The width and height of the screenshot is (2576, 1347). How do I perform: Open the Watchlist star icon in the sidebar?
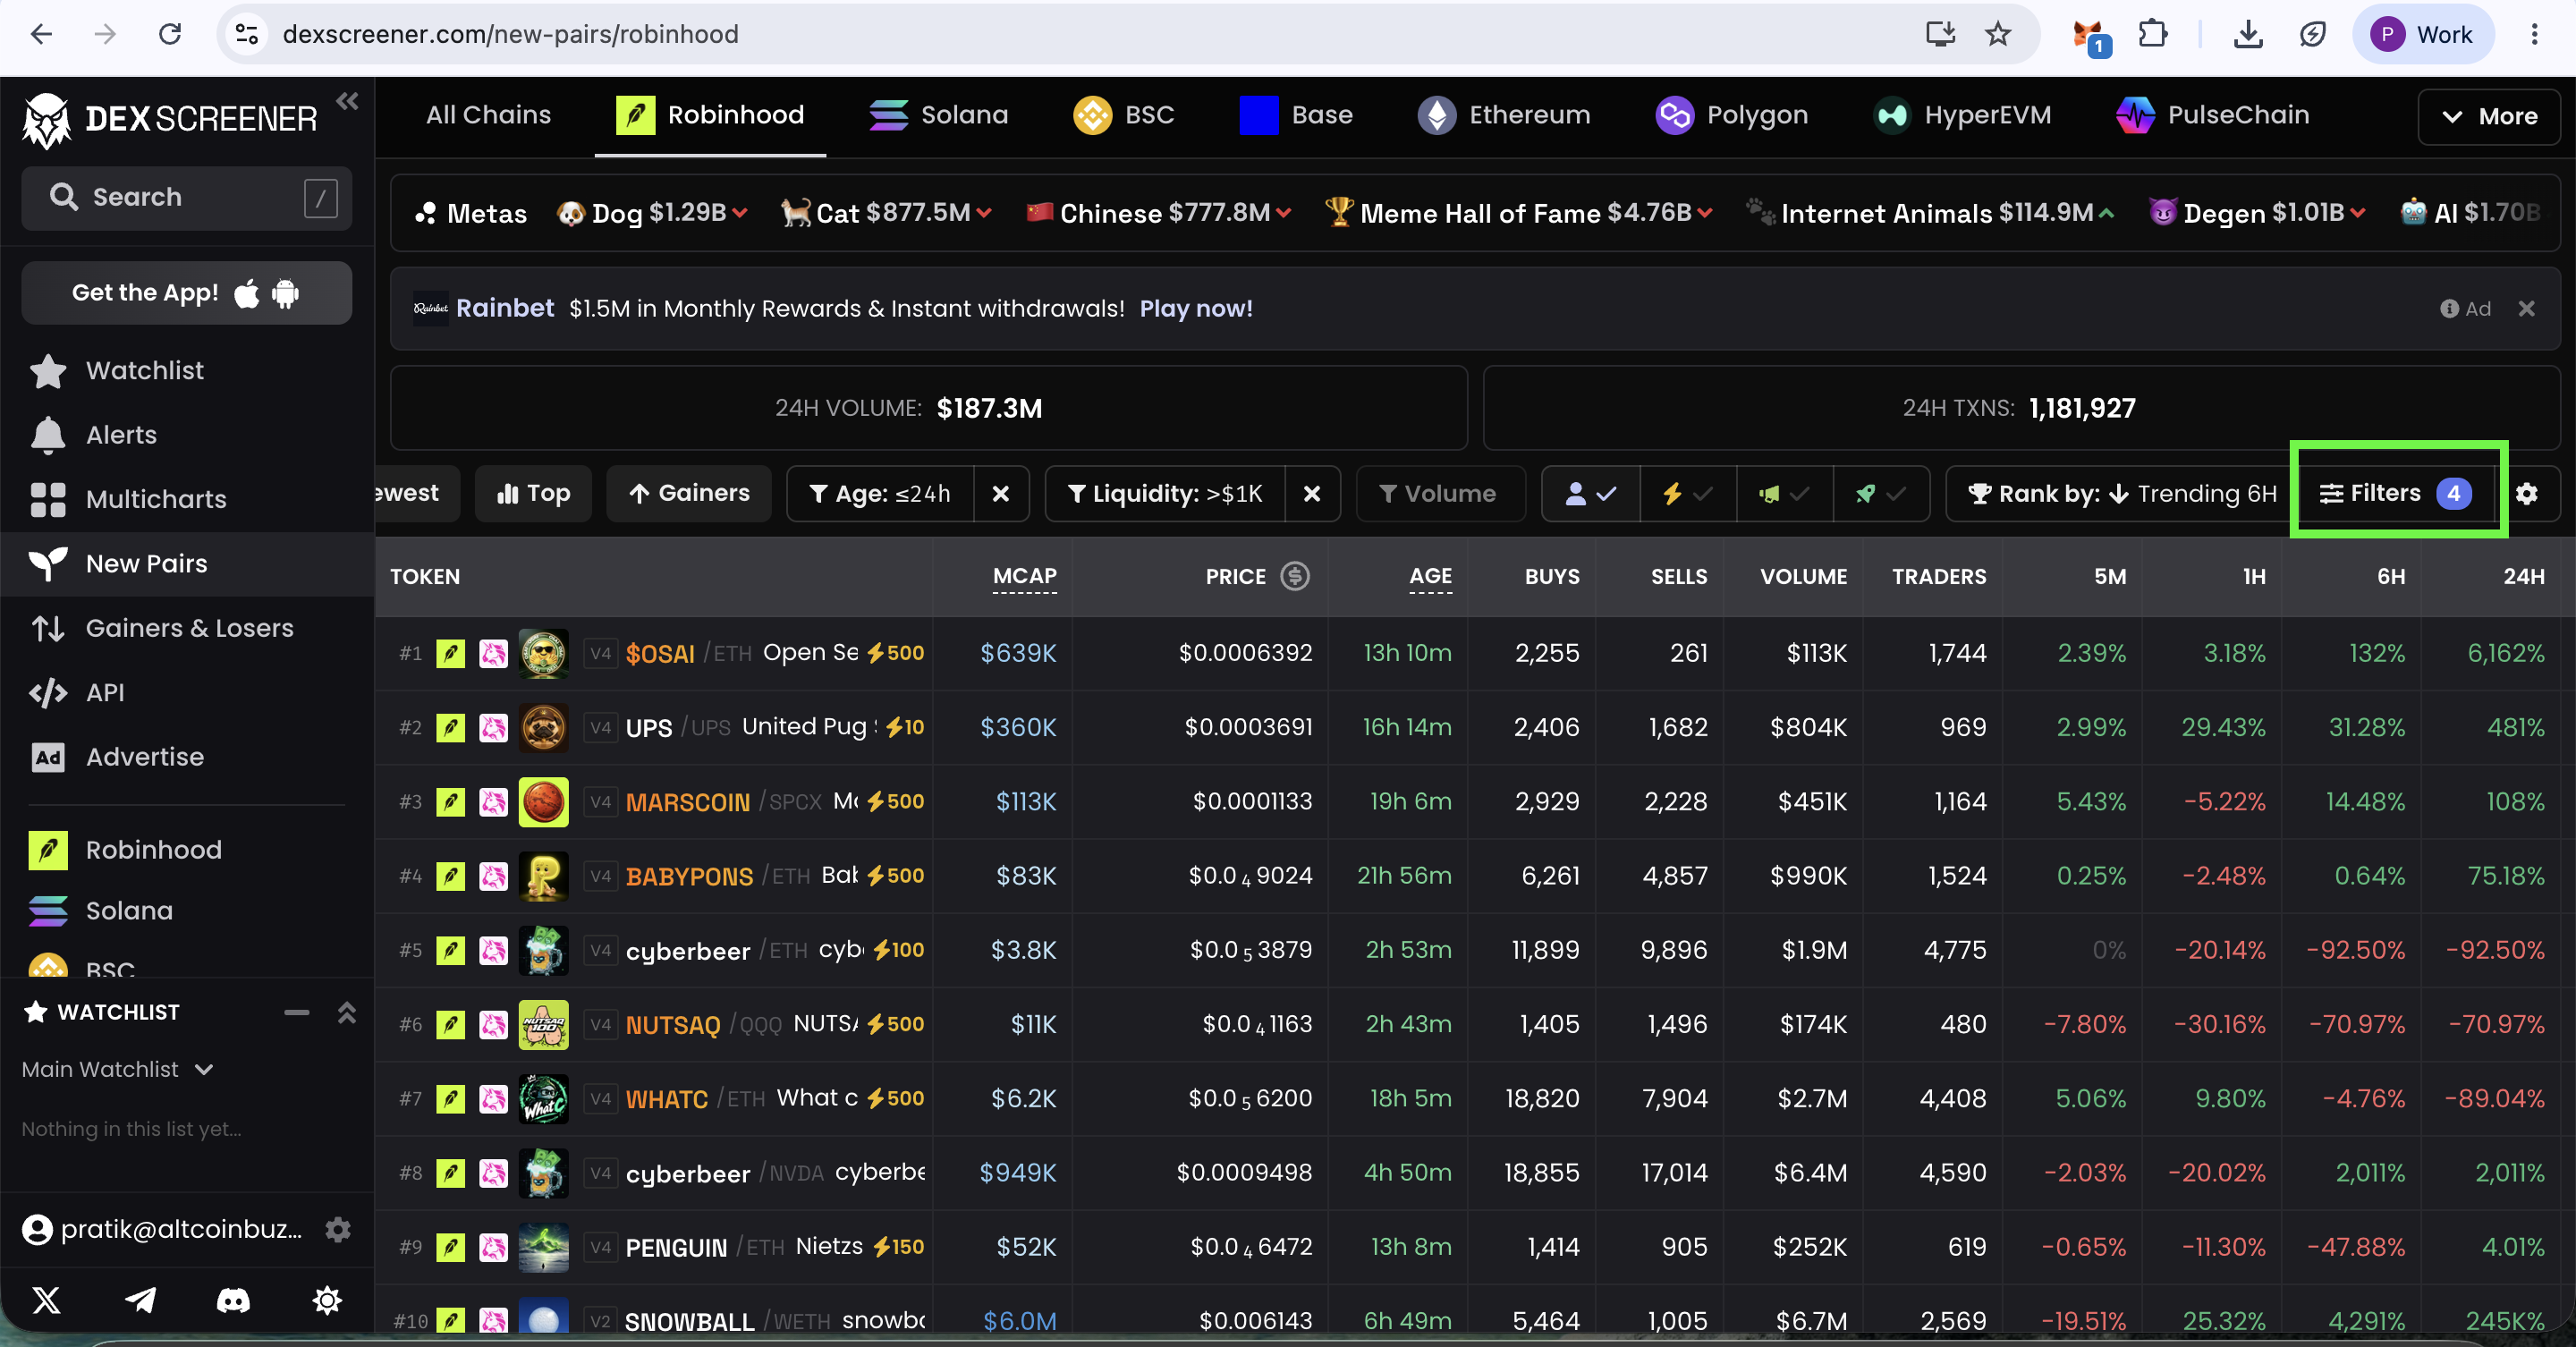(48, 371)
